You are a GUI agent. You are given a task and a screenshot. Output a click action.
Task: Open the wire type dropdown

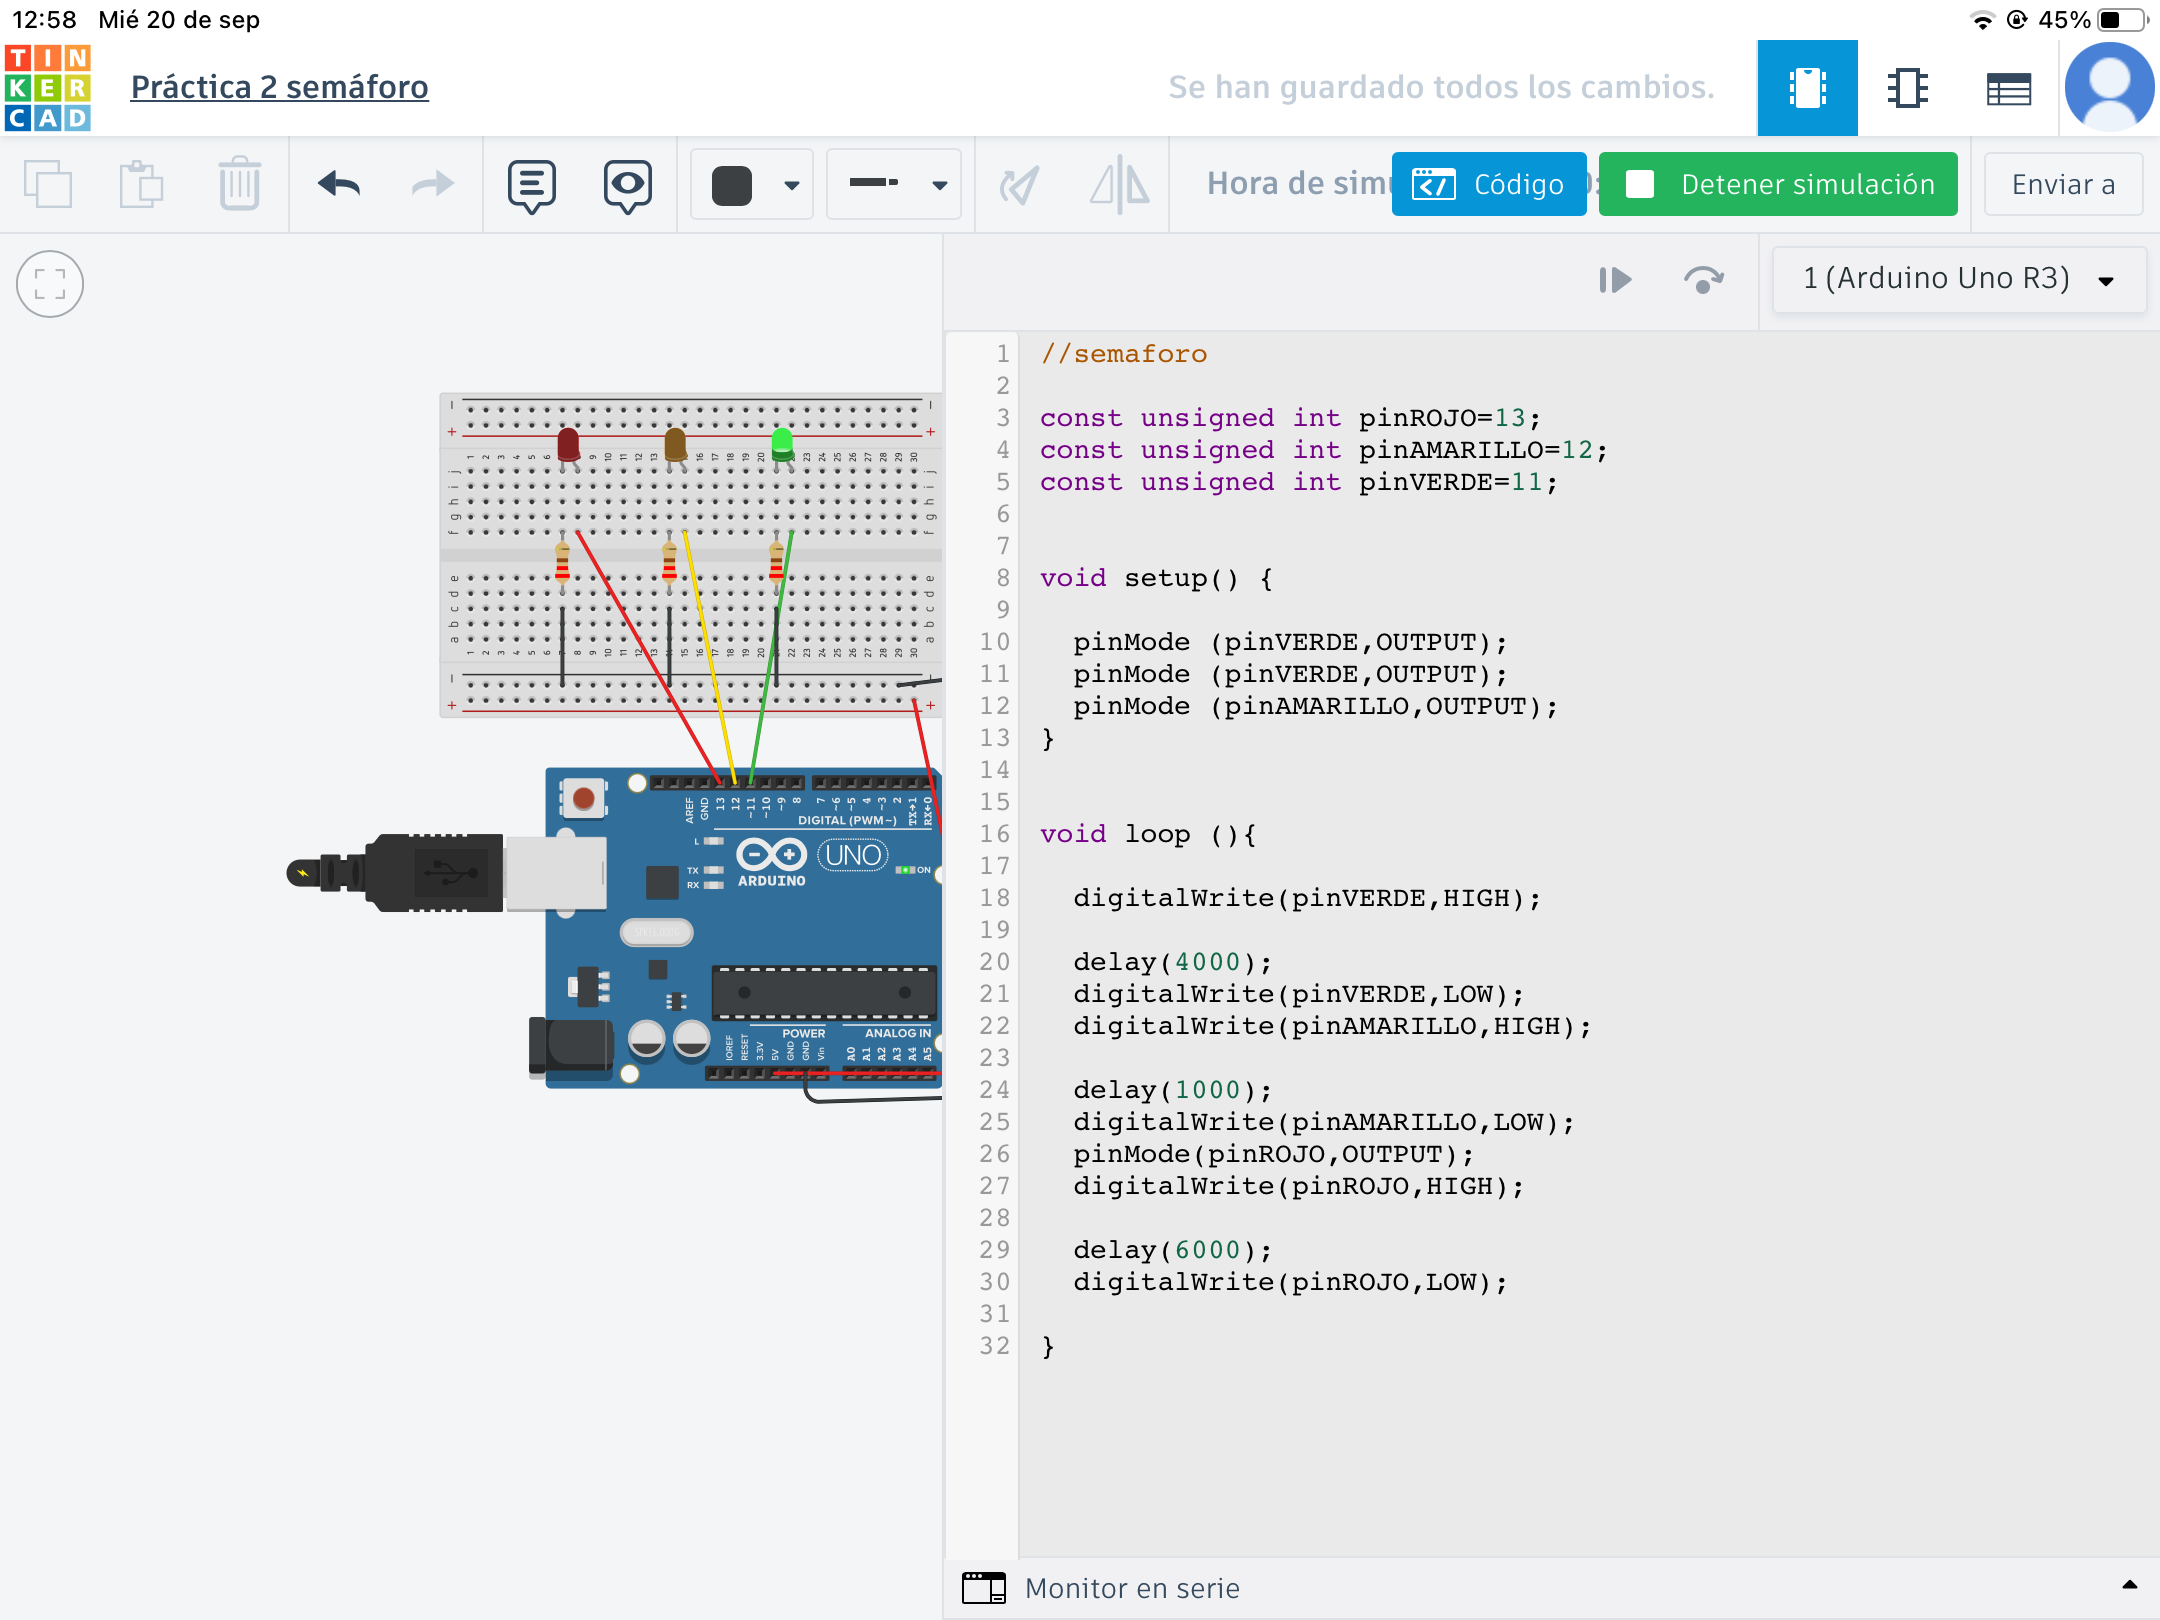click(x=895, y=184)
